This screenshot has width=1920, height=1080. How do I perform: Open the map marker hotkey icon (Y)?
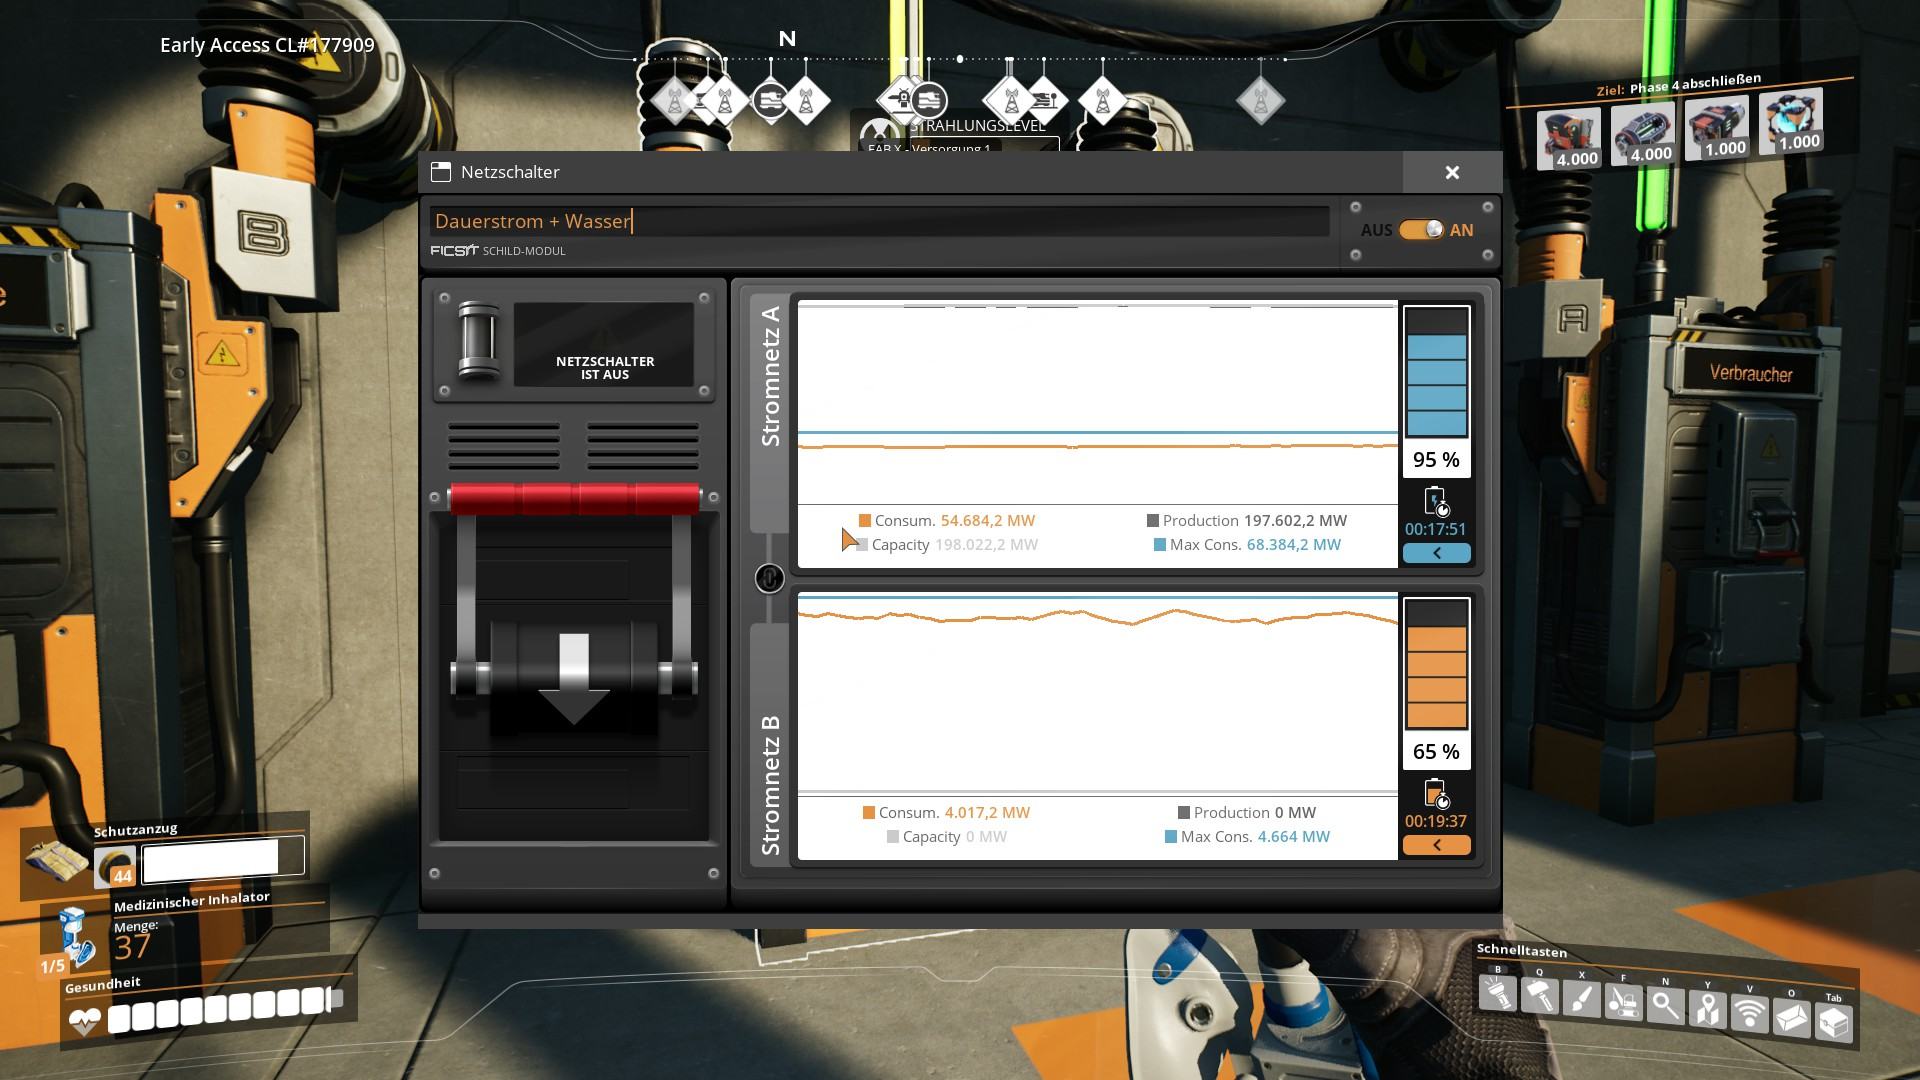click(x=1707, y=1010)
